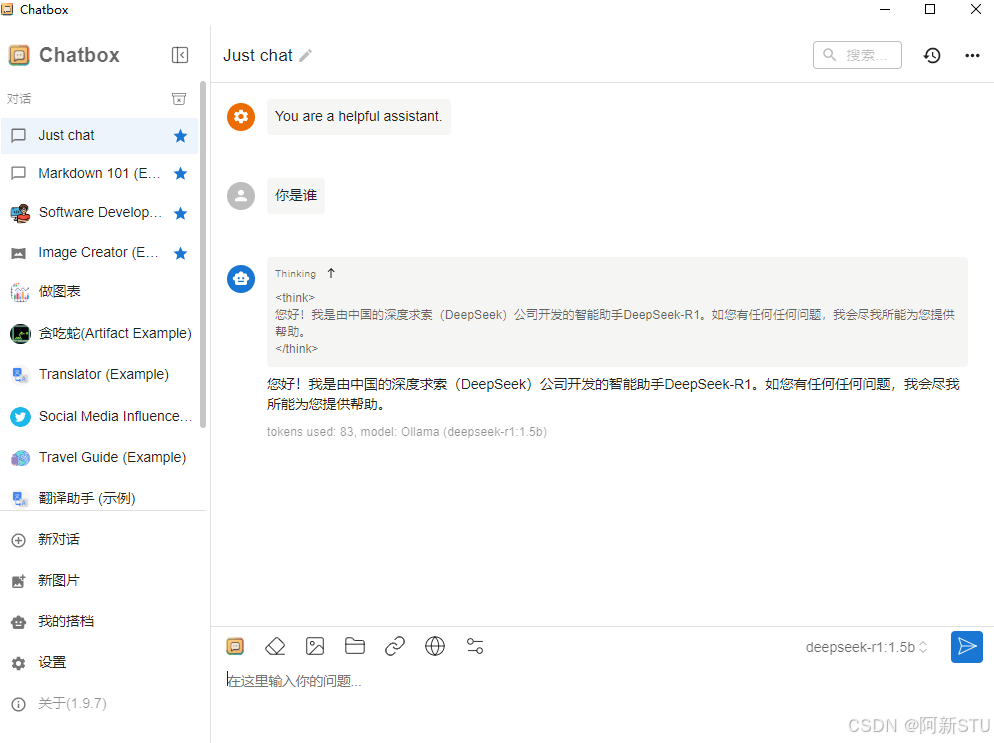Open the Image Creator conversation
The width and height of the screenshot is (994, 743).
point(100,253)
